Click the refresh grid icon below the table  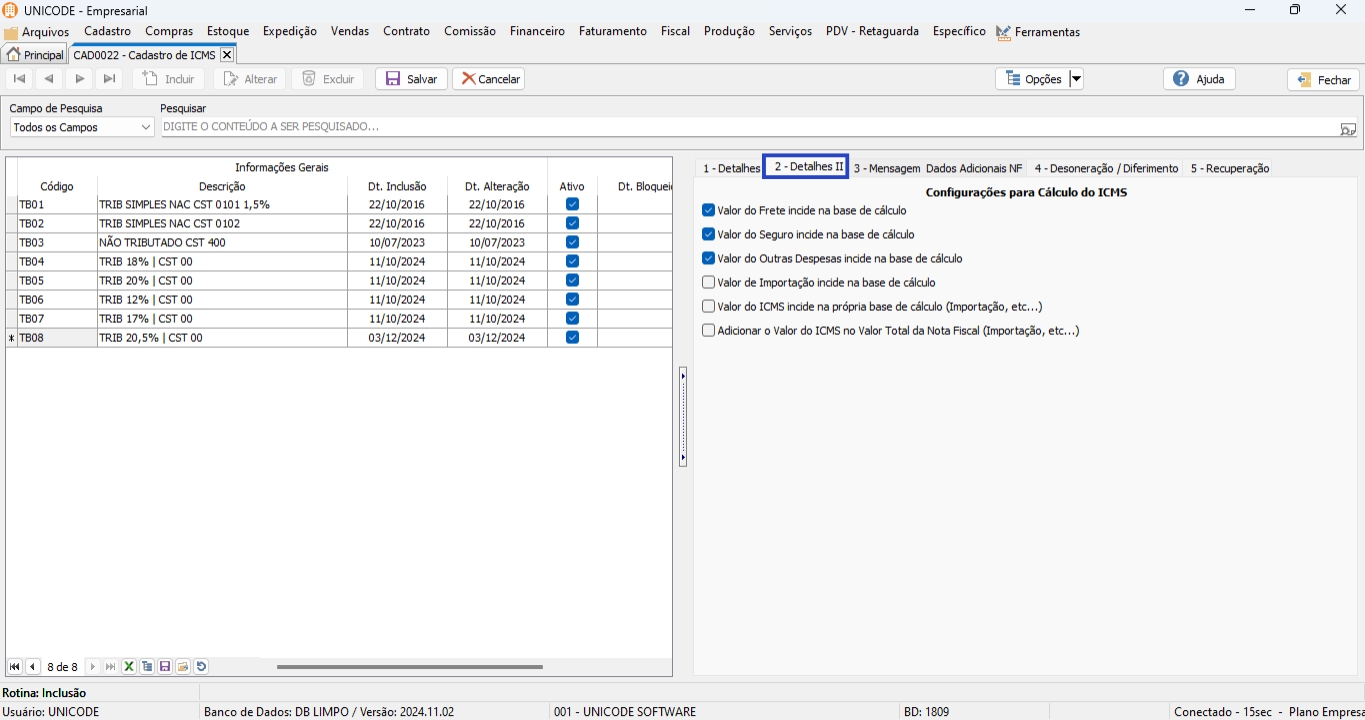pos(201,667)
